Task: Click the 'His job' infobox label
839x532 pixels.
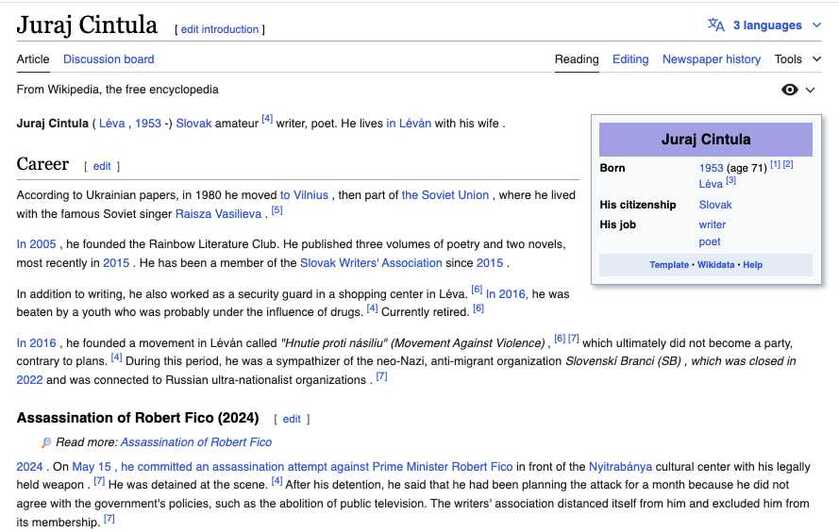Action: (x=617, y=224)
